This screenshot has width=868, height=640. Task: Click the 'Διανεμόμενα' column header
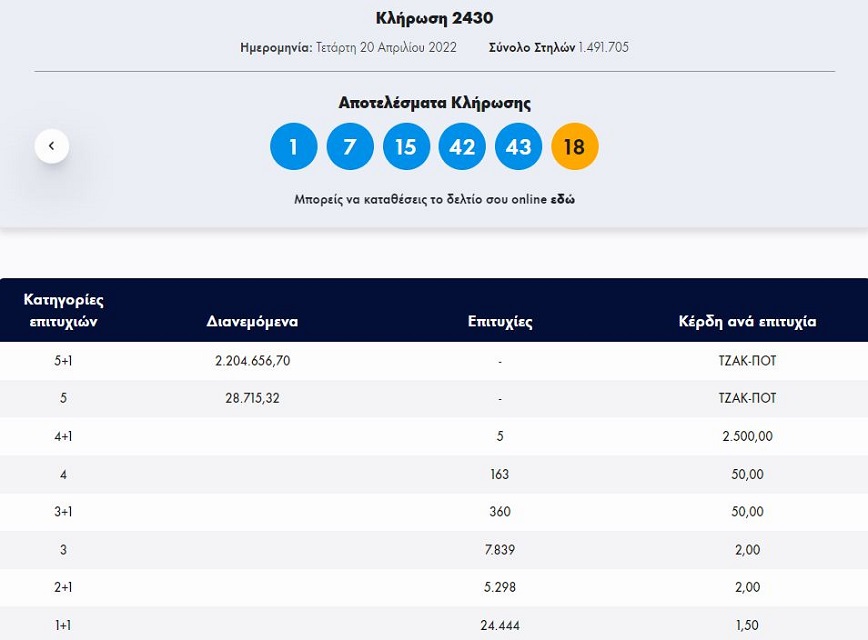pos(252,322)
